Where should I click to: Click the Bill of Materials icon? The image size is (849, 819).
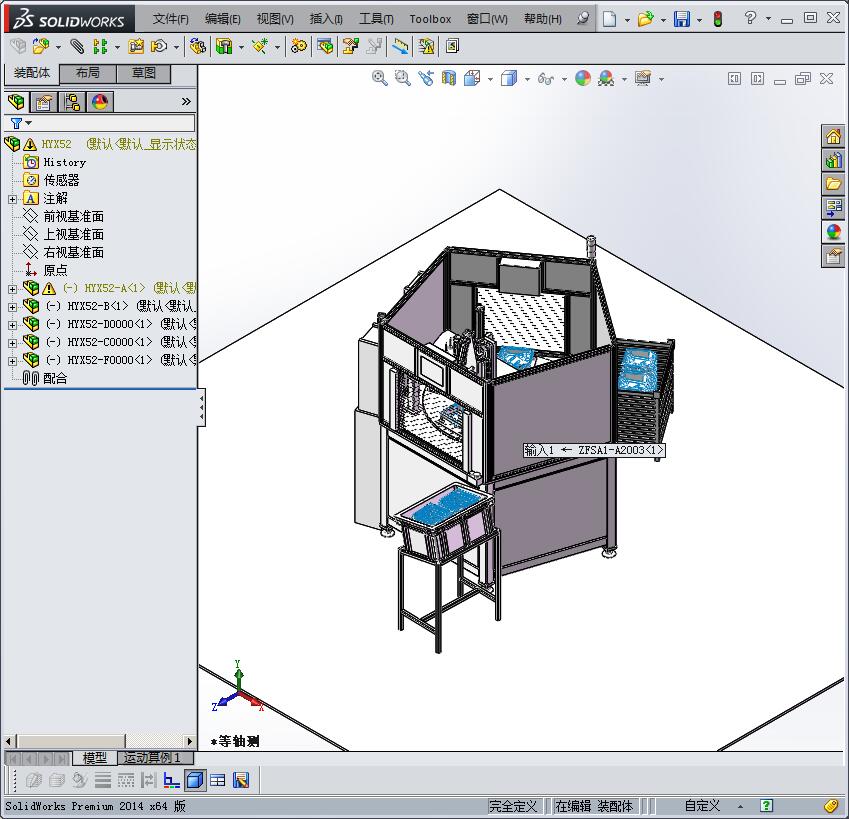pos(325,47)
